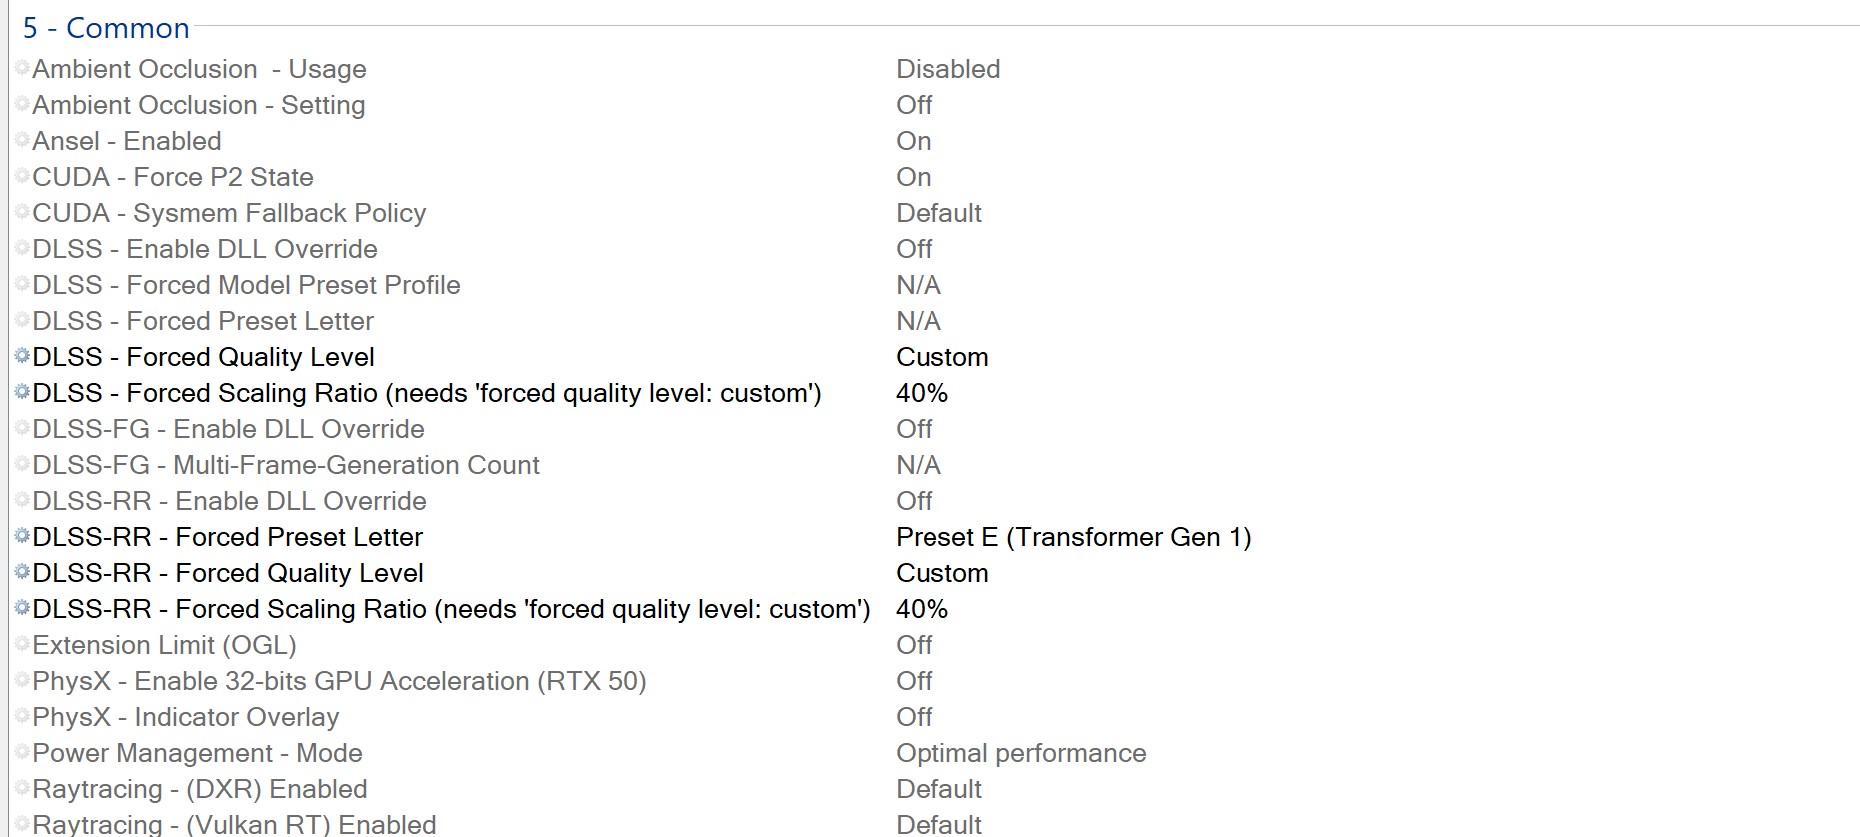Select the Extension Limit (OGL) setting name

tap(164, 645)
